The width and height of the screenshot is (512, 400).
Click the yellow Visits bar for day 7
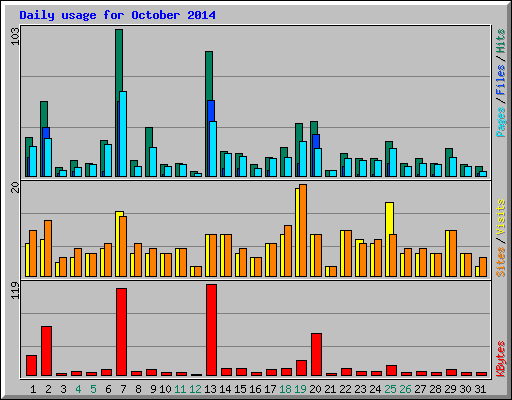tap(119, 214)
